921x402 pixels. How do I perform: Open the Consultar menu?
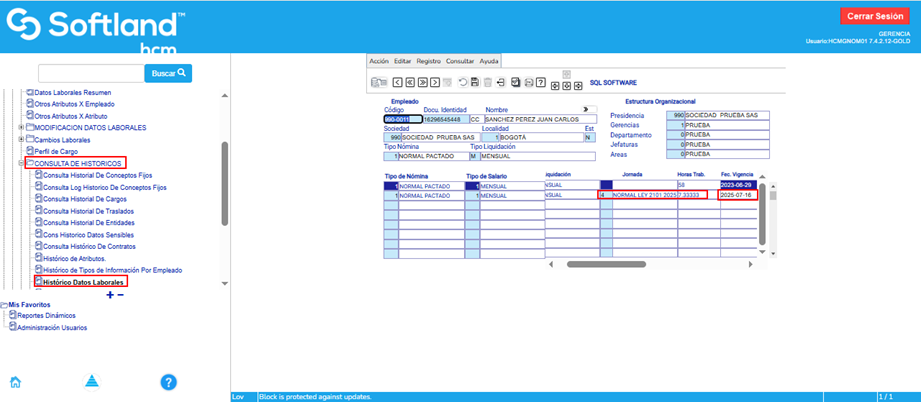tap(461, 61)
